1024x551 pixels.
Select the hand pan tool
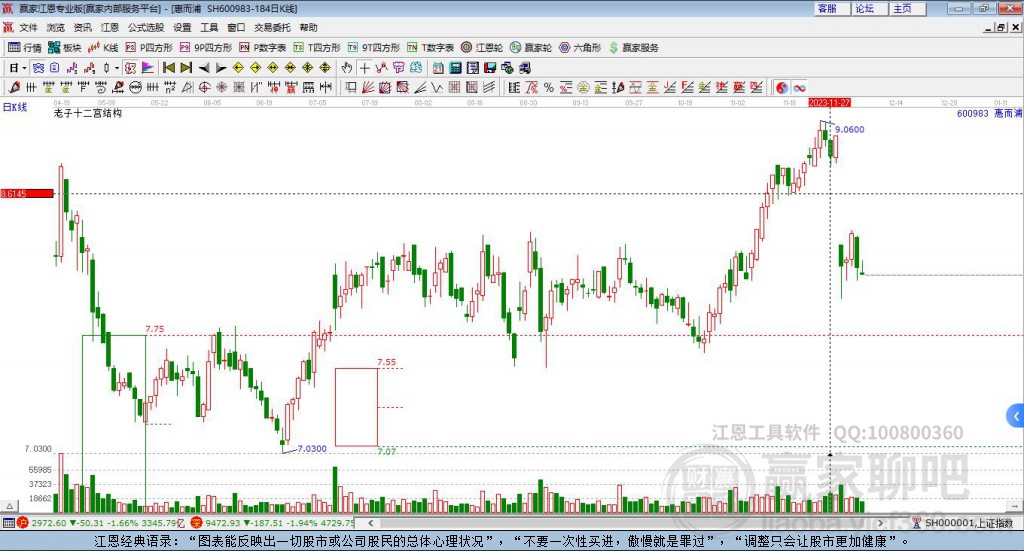[x=346, y=68]
